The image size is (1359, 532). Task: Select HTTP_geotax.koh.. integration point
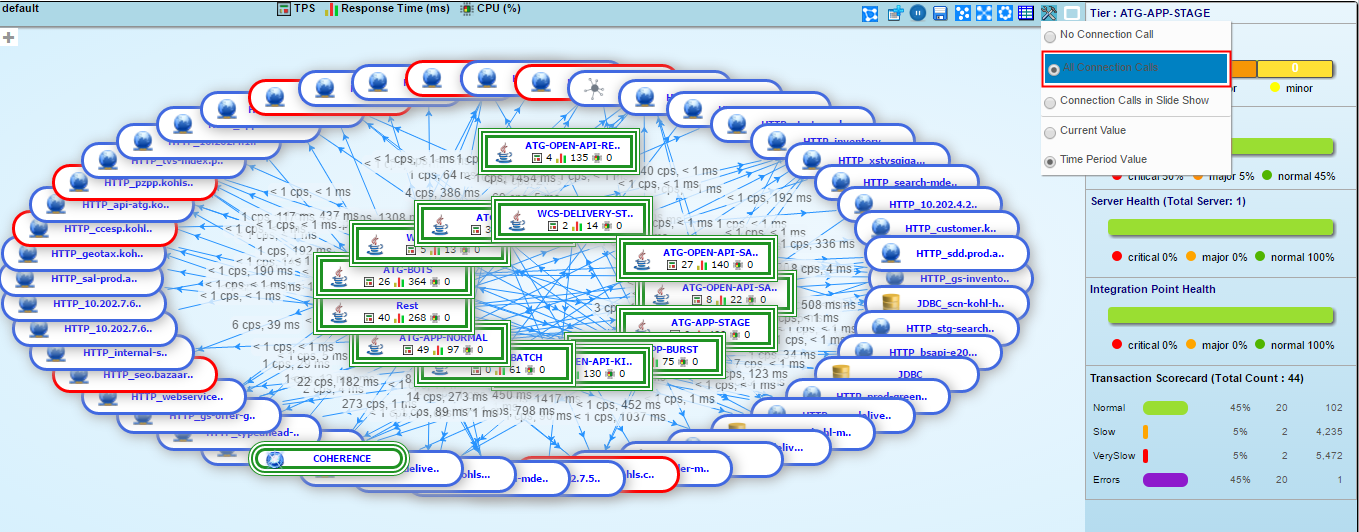[x=98, y=254]
